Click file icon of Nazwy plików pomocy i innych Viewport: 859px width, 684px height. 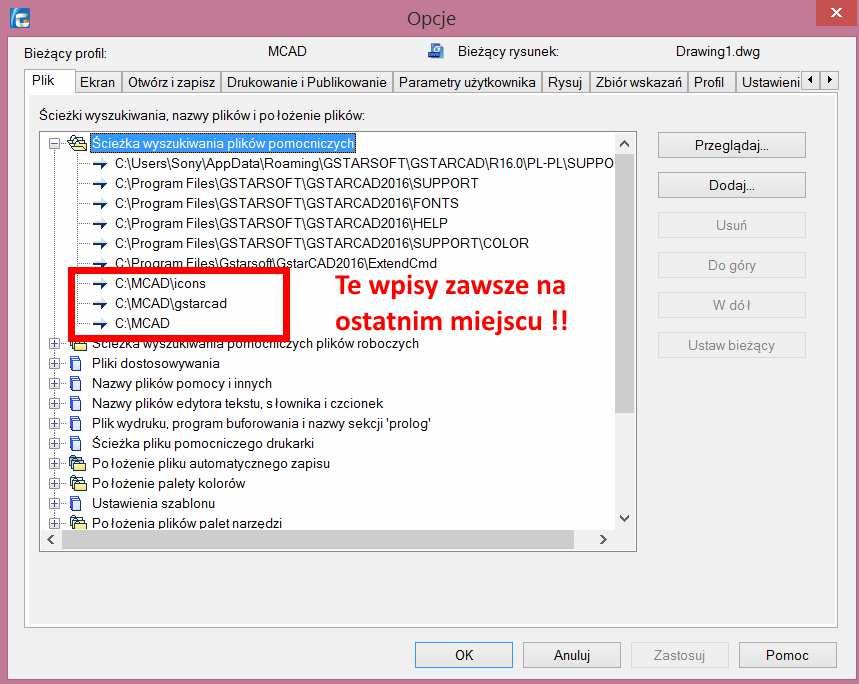point(76,383)
